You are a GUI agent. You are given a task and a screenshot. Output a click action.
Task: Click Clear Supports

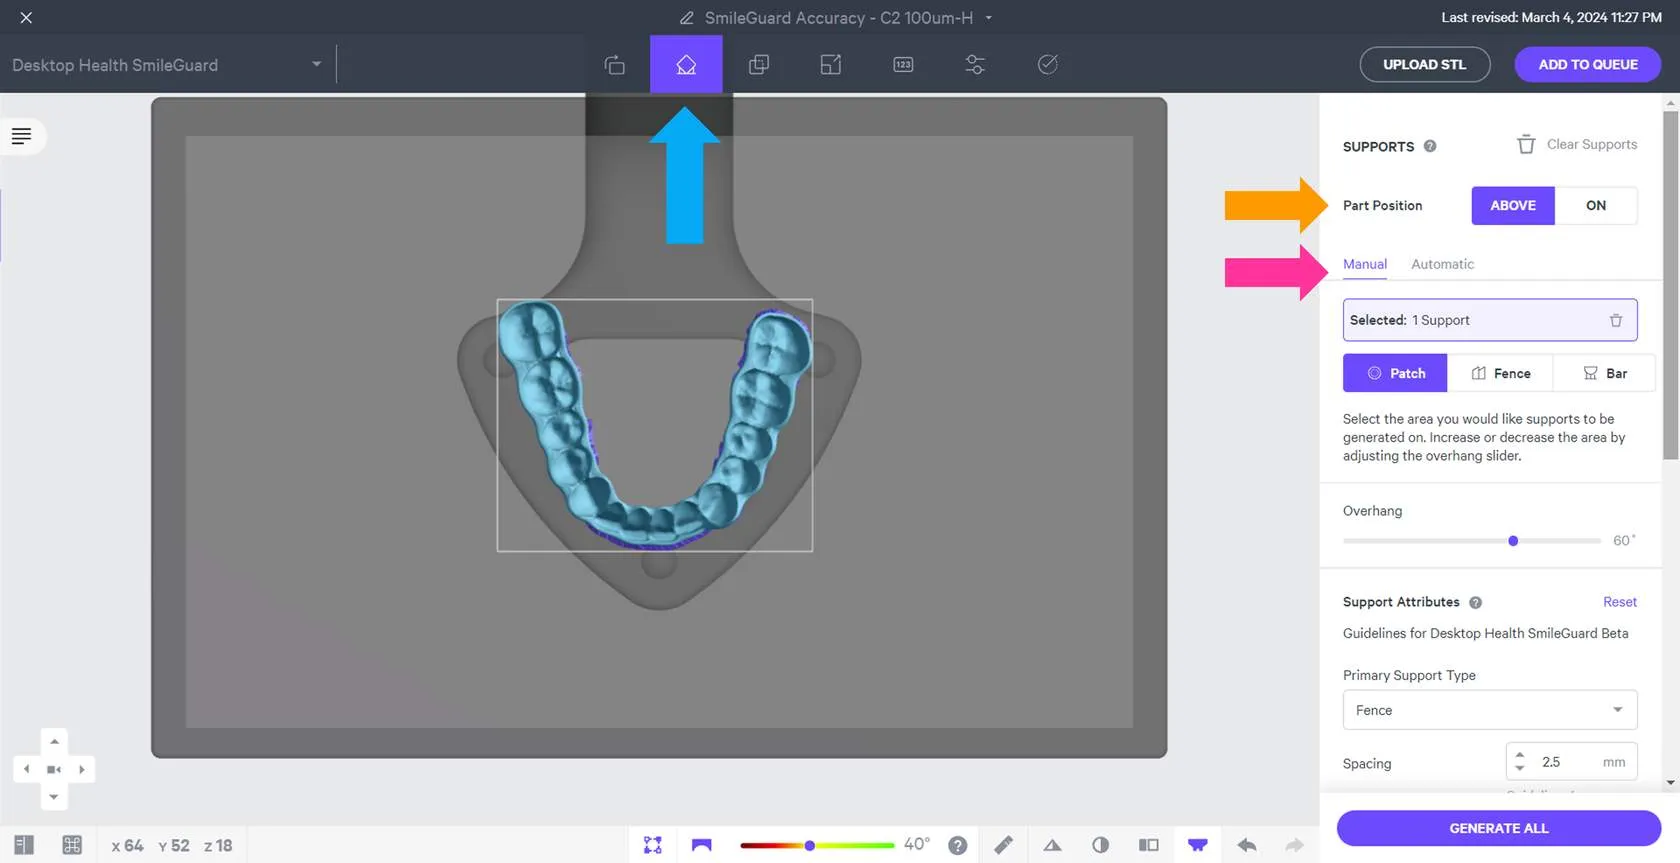tap(1577, 145)
